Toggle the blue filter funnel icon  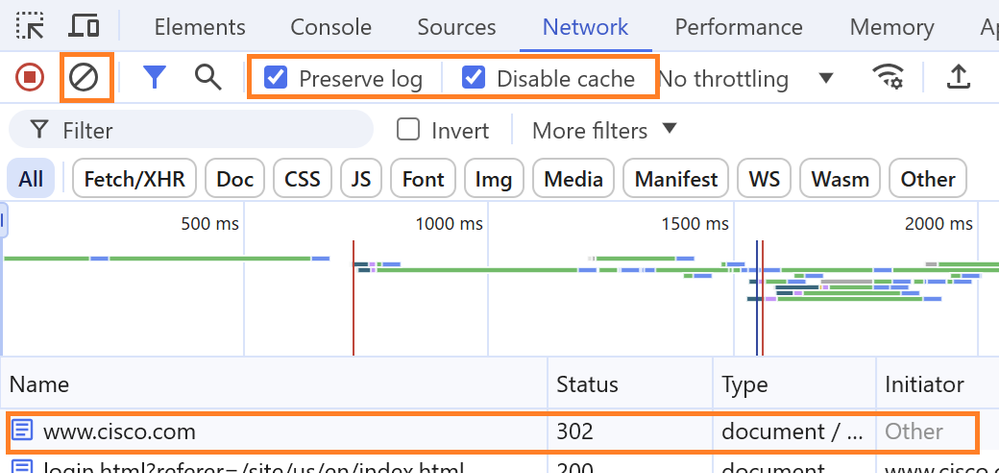[154, 78]
